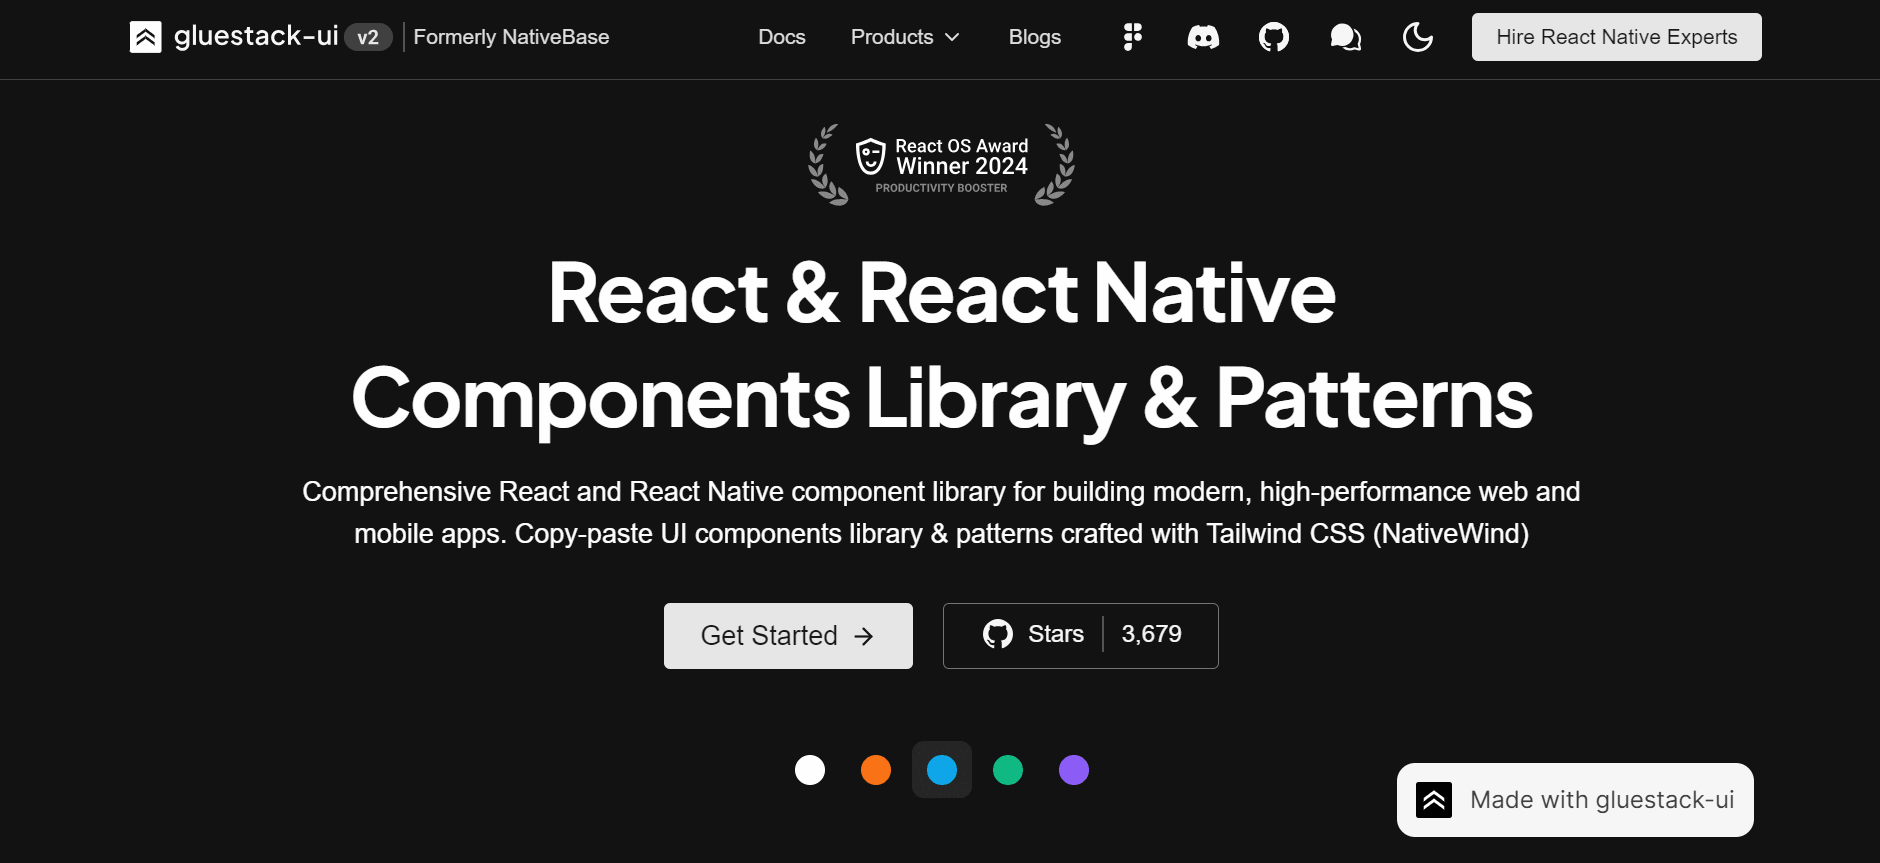Click the arrow icon in Get Started
The width and height of the screenshot is (1880, 863).
pyautogui.click(x=864, y=636)
